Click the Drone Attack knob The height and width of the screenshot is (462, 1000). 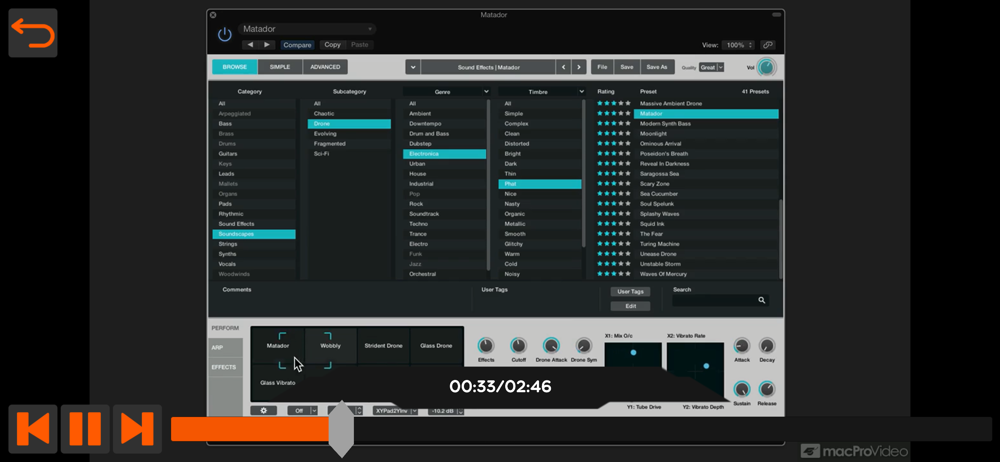pyautogui.click(x=551, y=346)
